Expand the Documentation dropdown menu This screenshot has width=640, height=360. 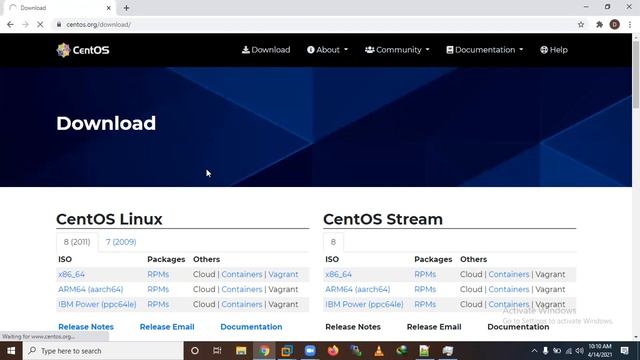[x=484, y=50]
